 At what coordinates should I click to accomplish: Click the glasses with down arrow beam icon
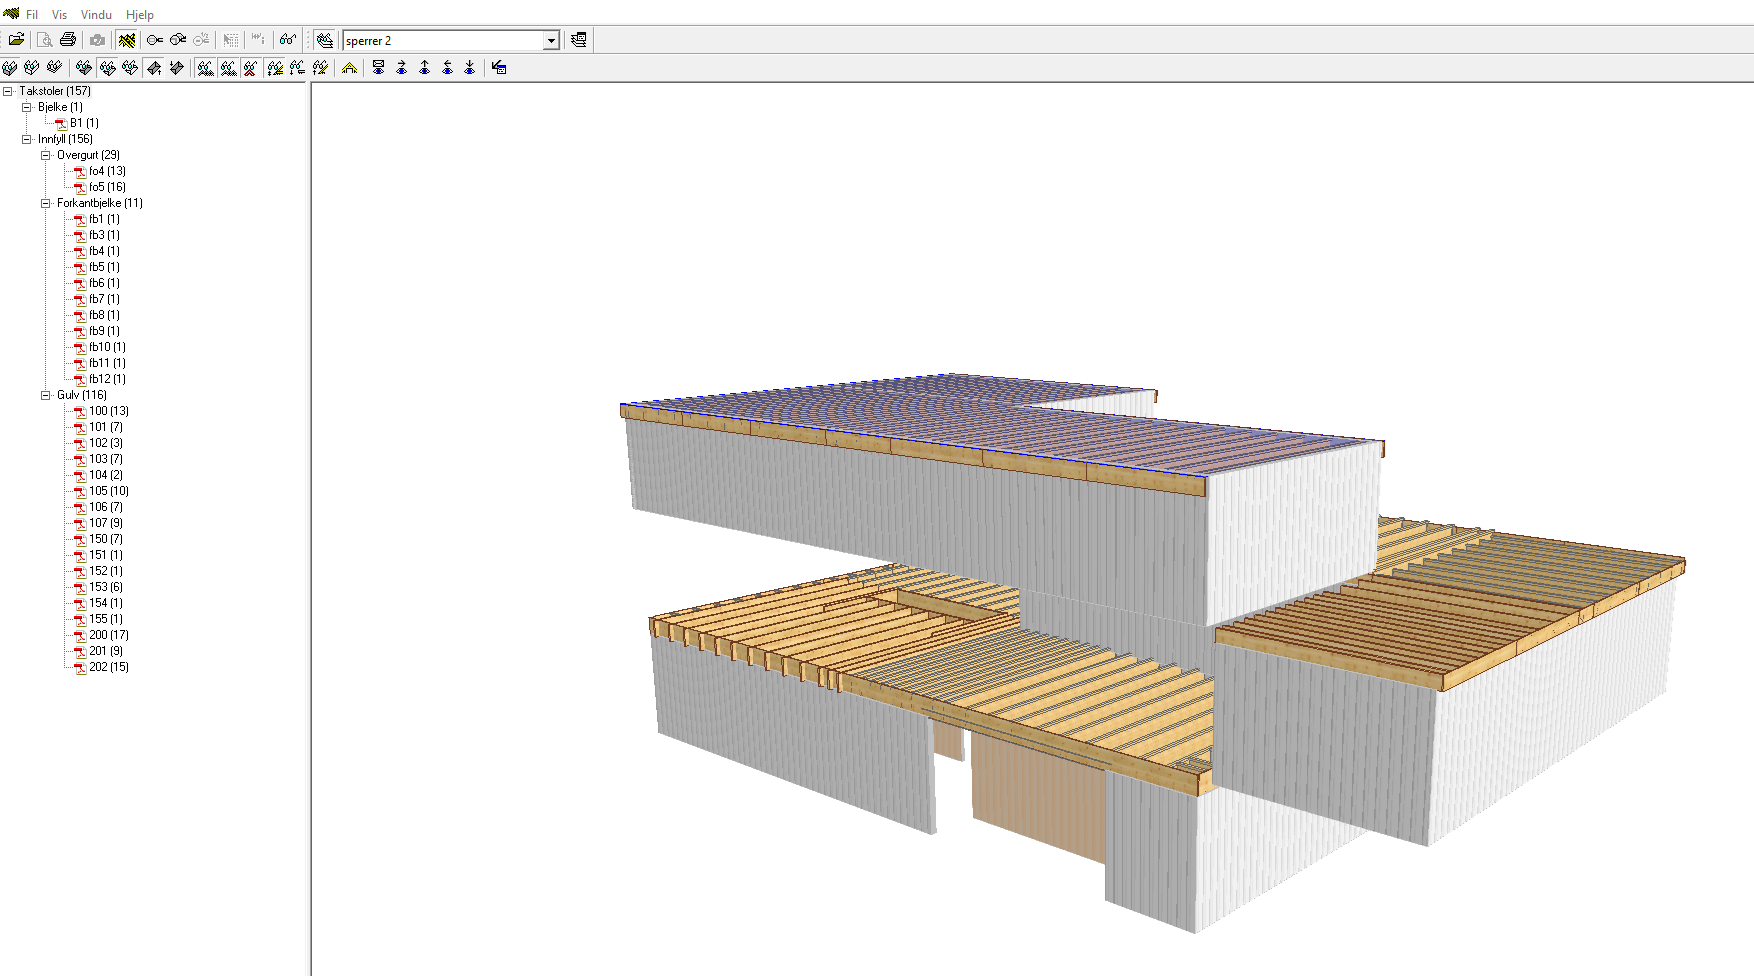click(x=297, y=67)
